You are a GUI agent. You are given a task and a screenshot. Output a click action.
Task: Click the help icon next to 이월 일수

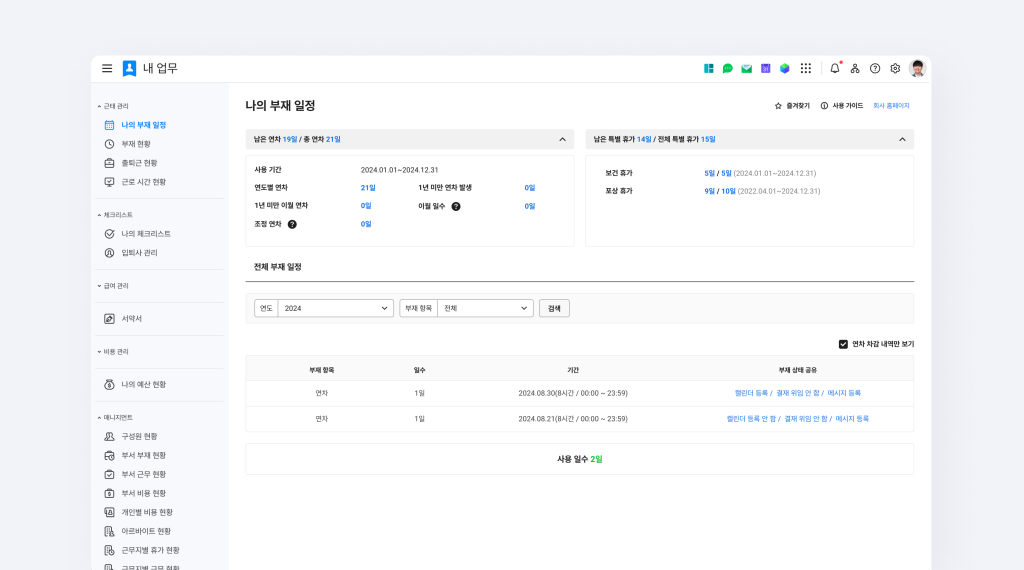tap(456, 206)
